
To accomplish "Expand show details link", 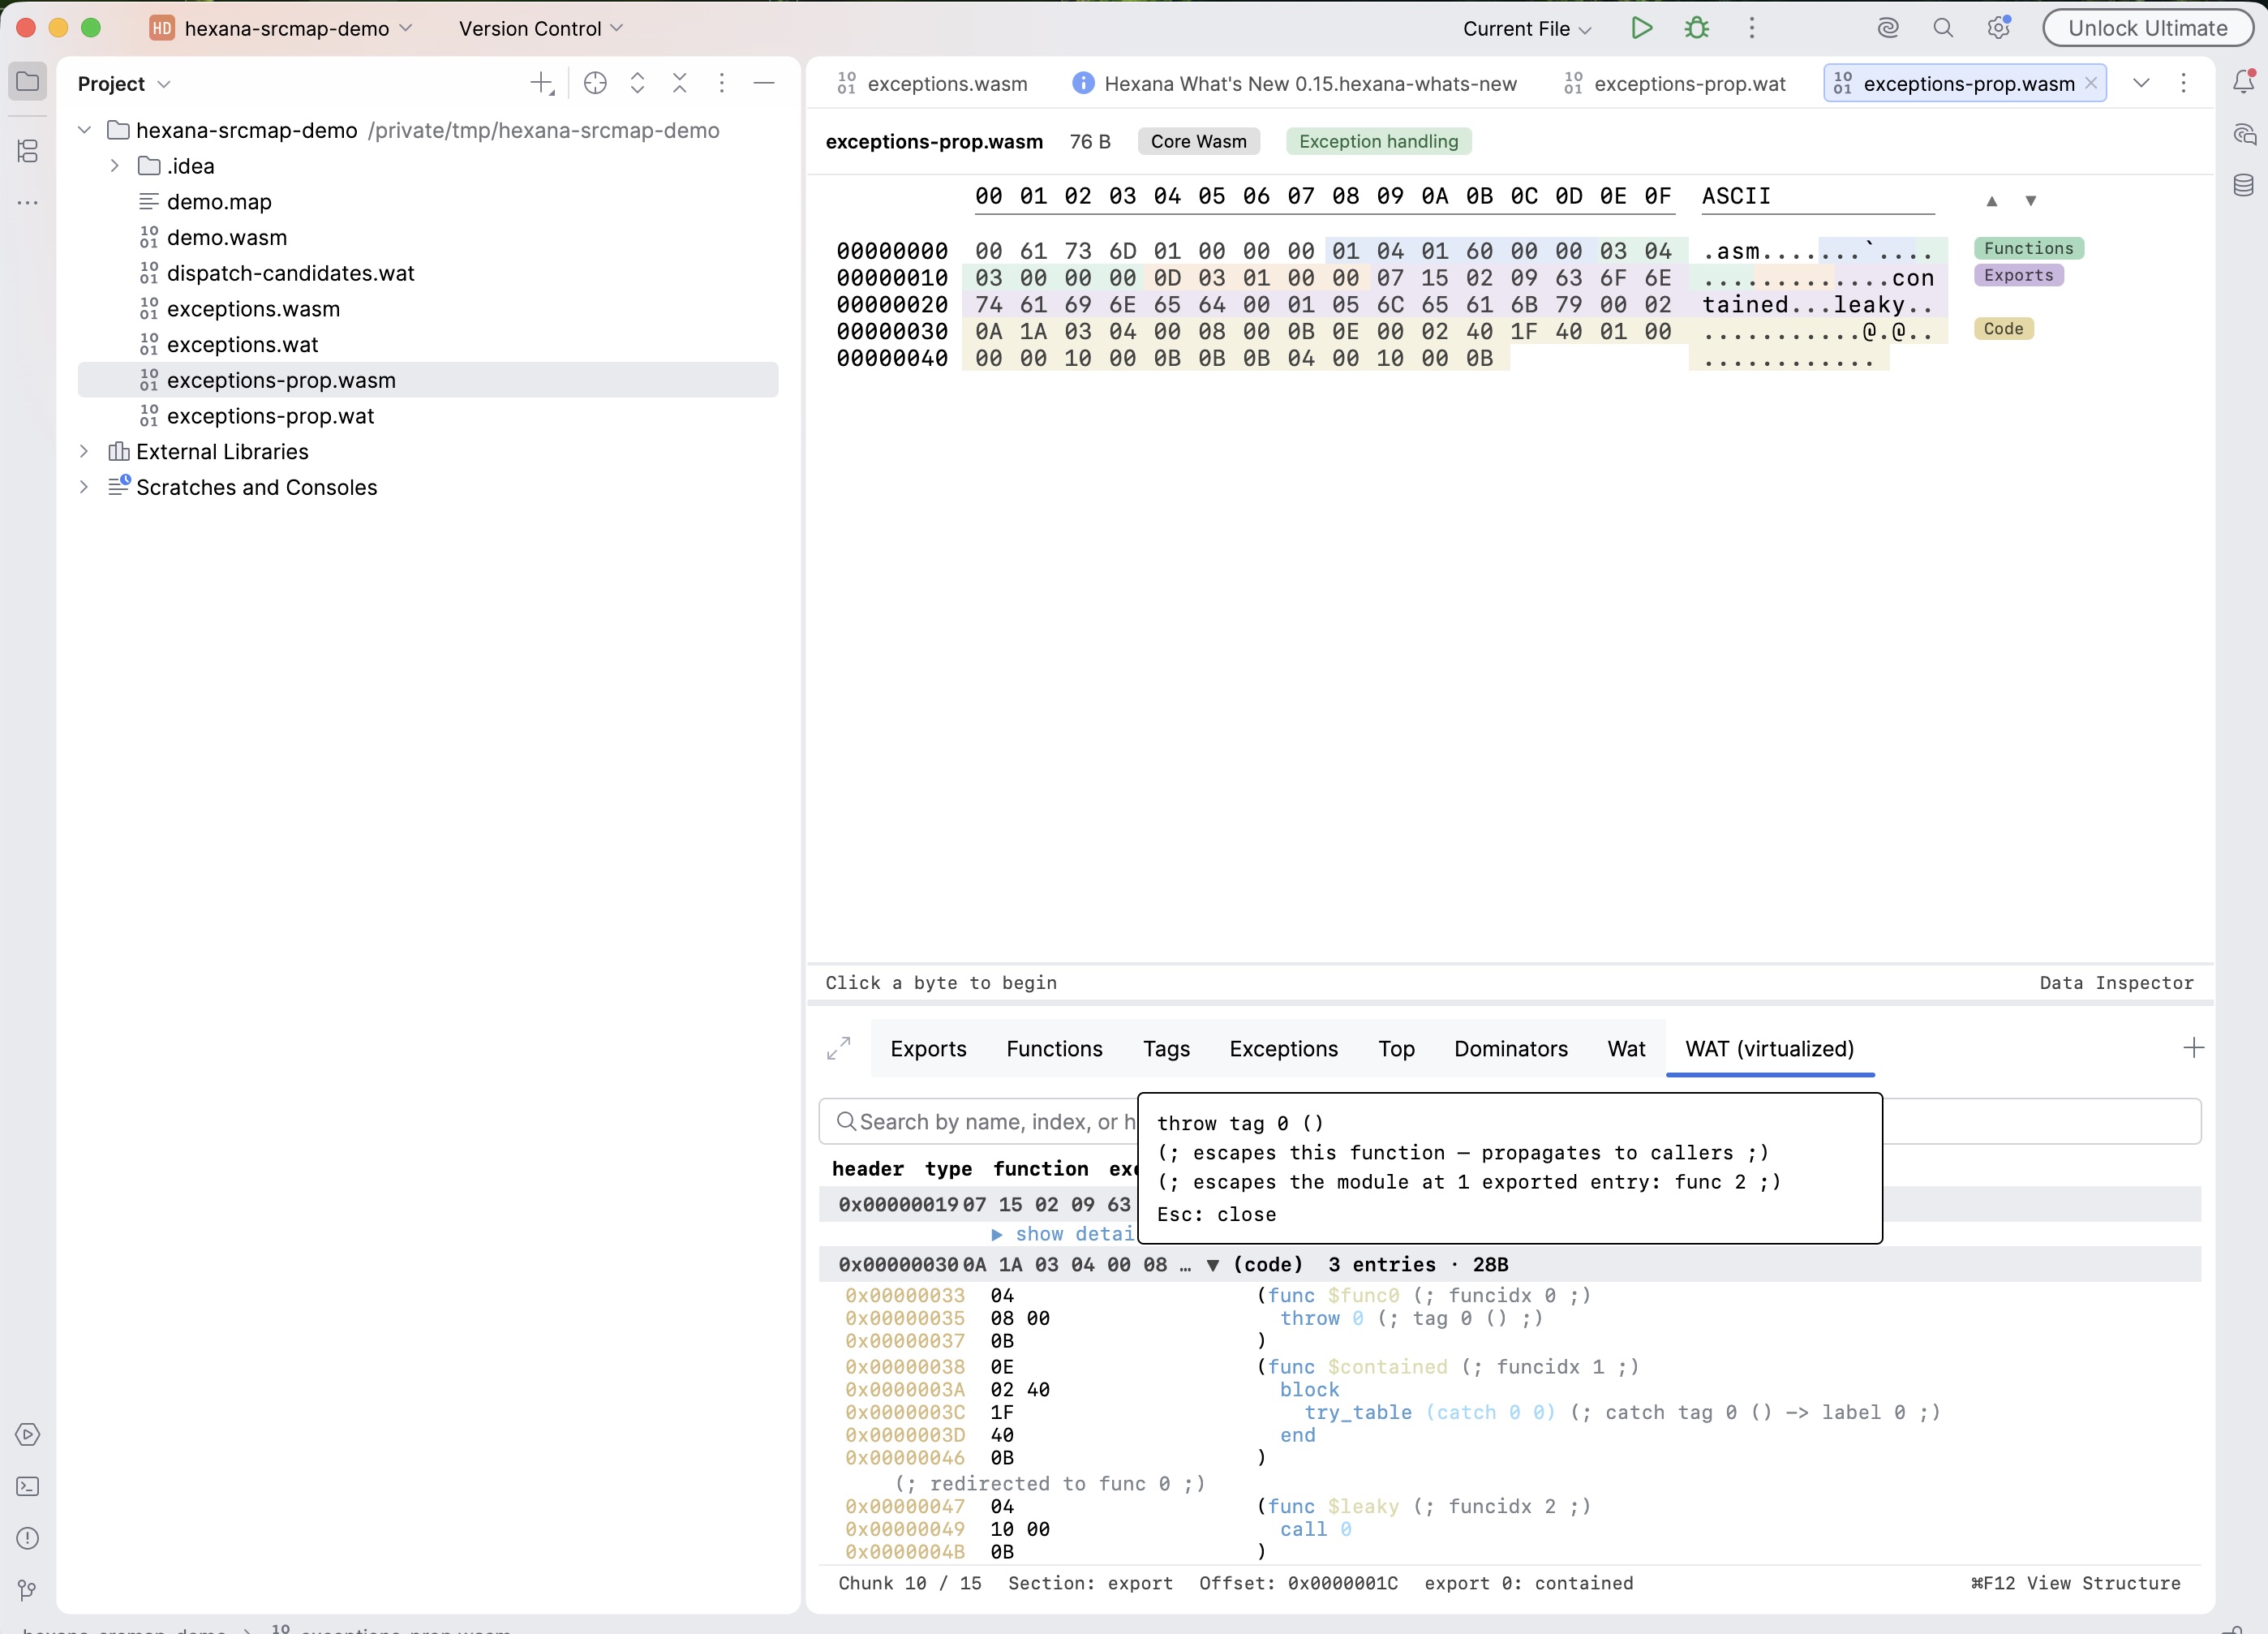I will 1063,1234.
